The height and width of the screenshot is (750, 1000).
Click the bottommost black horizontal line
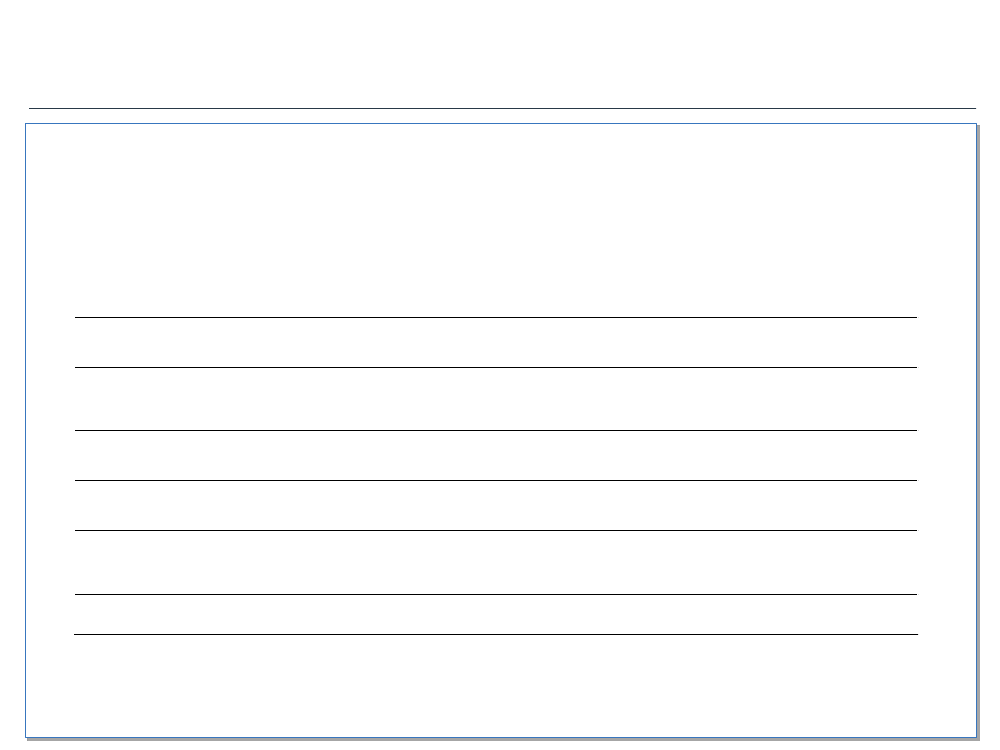click(496, 635)
